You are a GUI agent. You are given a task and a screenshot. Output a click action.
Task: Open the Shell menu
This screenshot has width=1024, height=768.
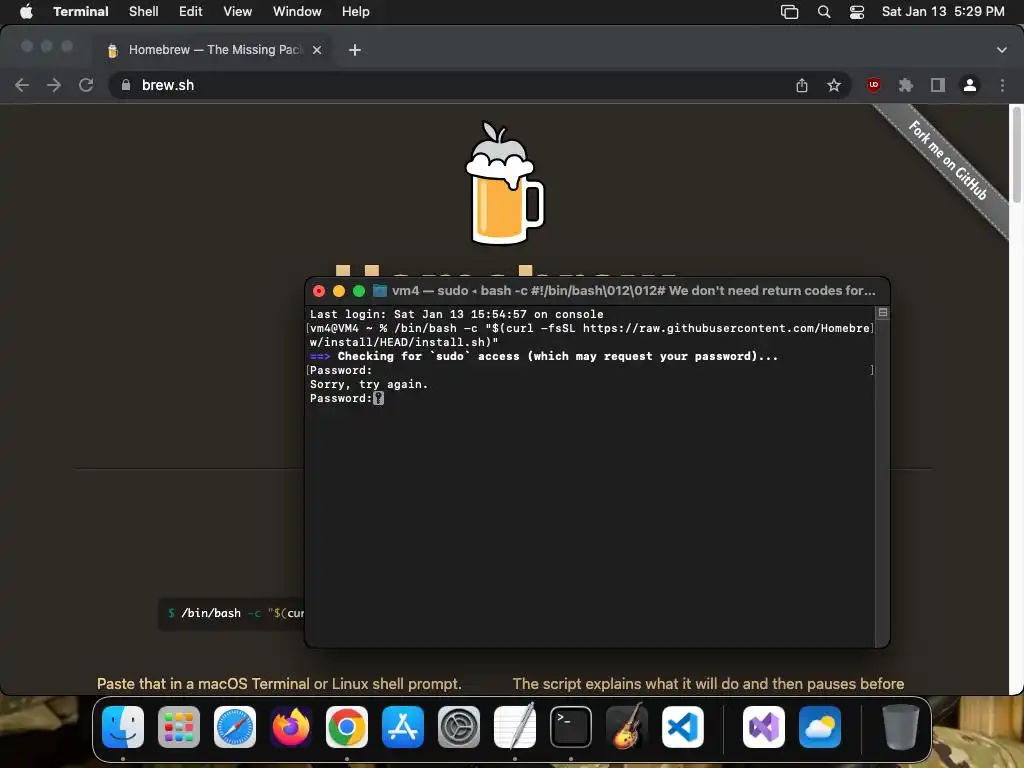[144, 11]
